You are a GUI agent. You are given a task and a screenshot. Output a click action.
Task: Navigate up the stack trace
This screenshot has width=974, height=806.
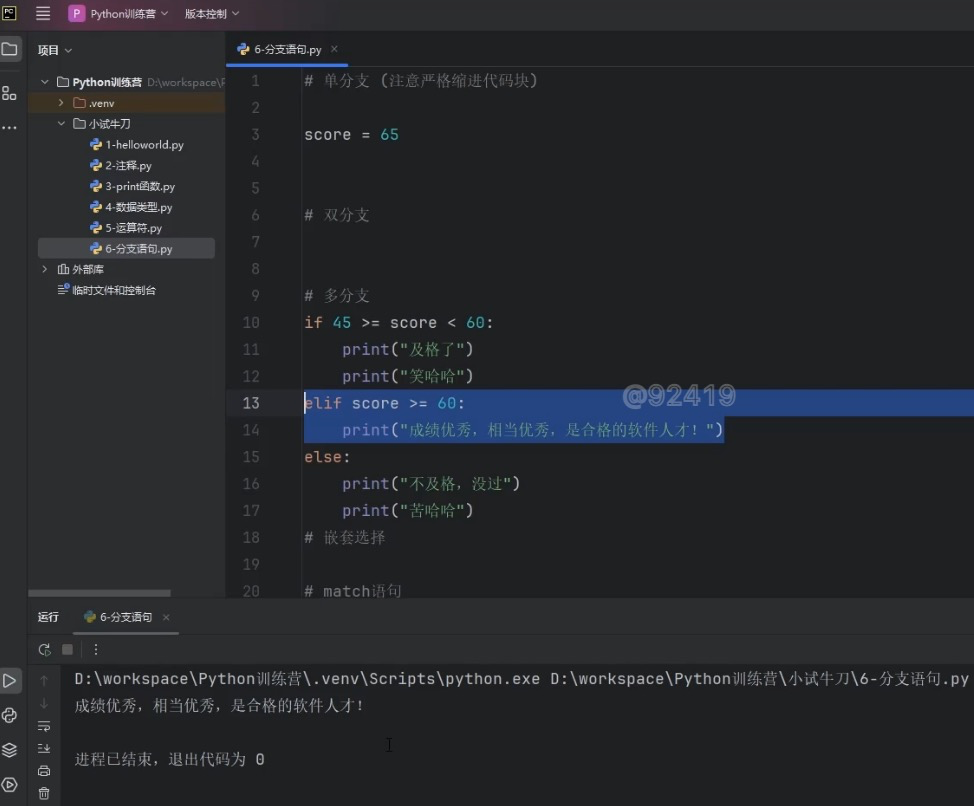click(x=44, y=681)
